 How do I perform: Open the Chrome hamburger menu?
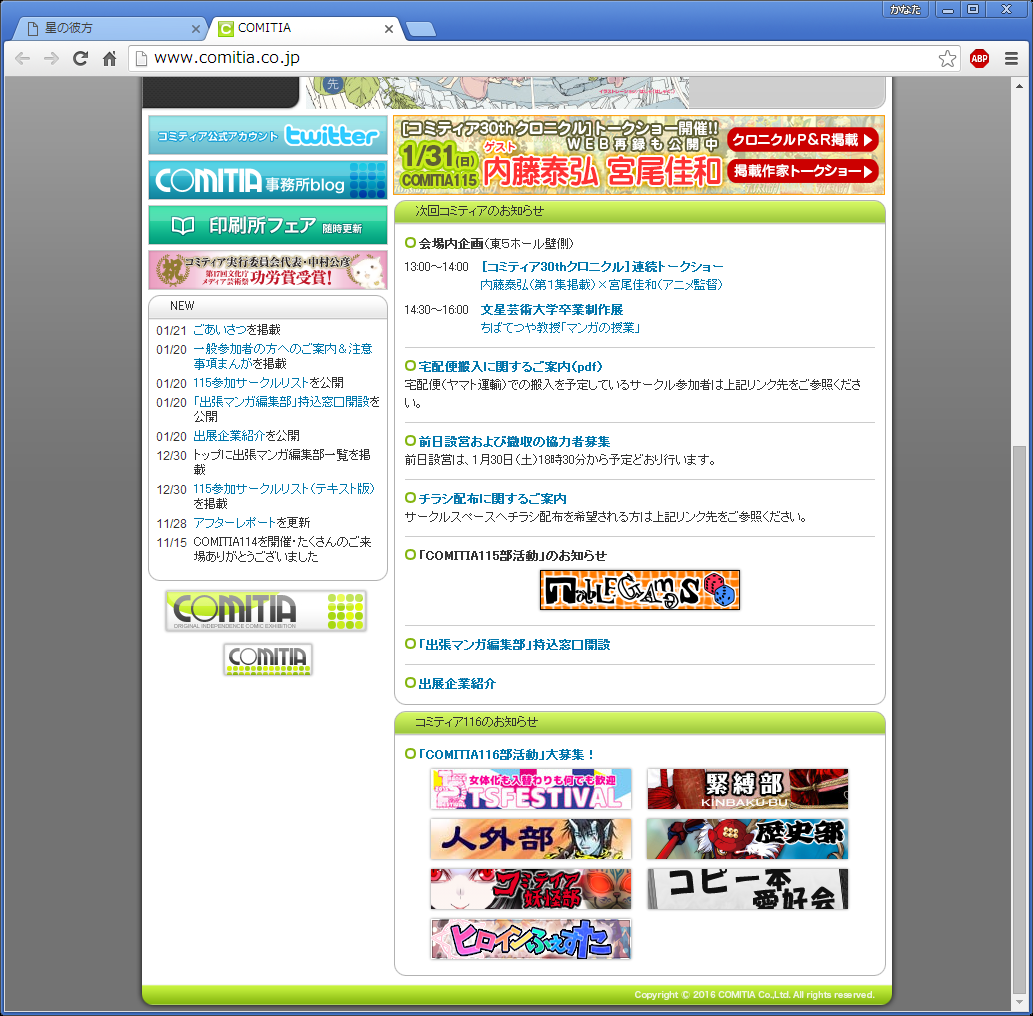[1011, 59]
